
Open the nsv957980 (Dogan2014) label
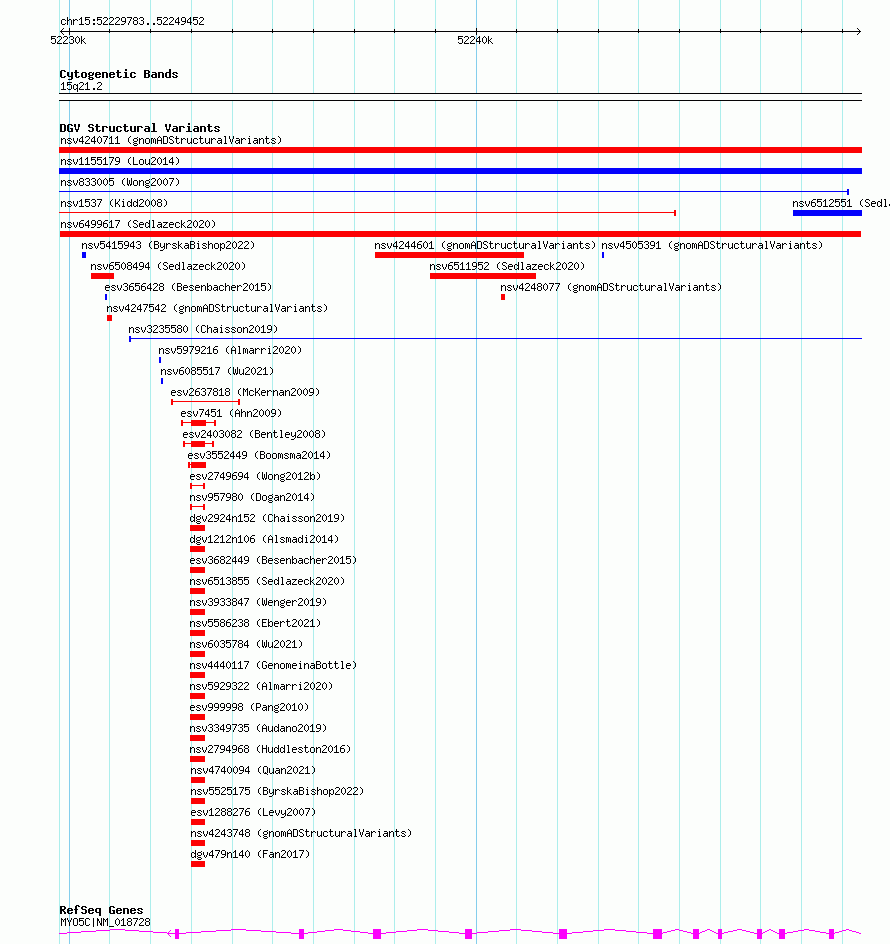(252, 498)
